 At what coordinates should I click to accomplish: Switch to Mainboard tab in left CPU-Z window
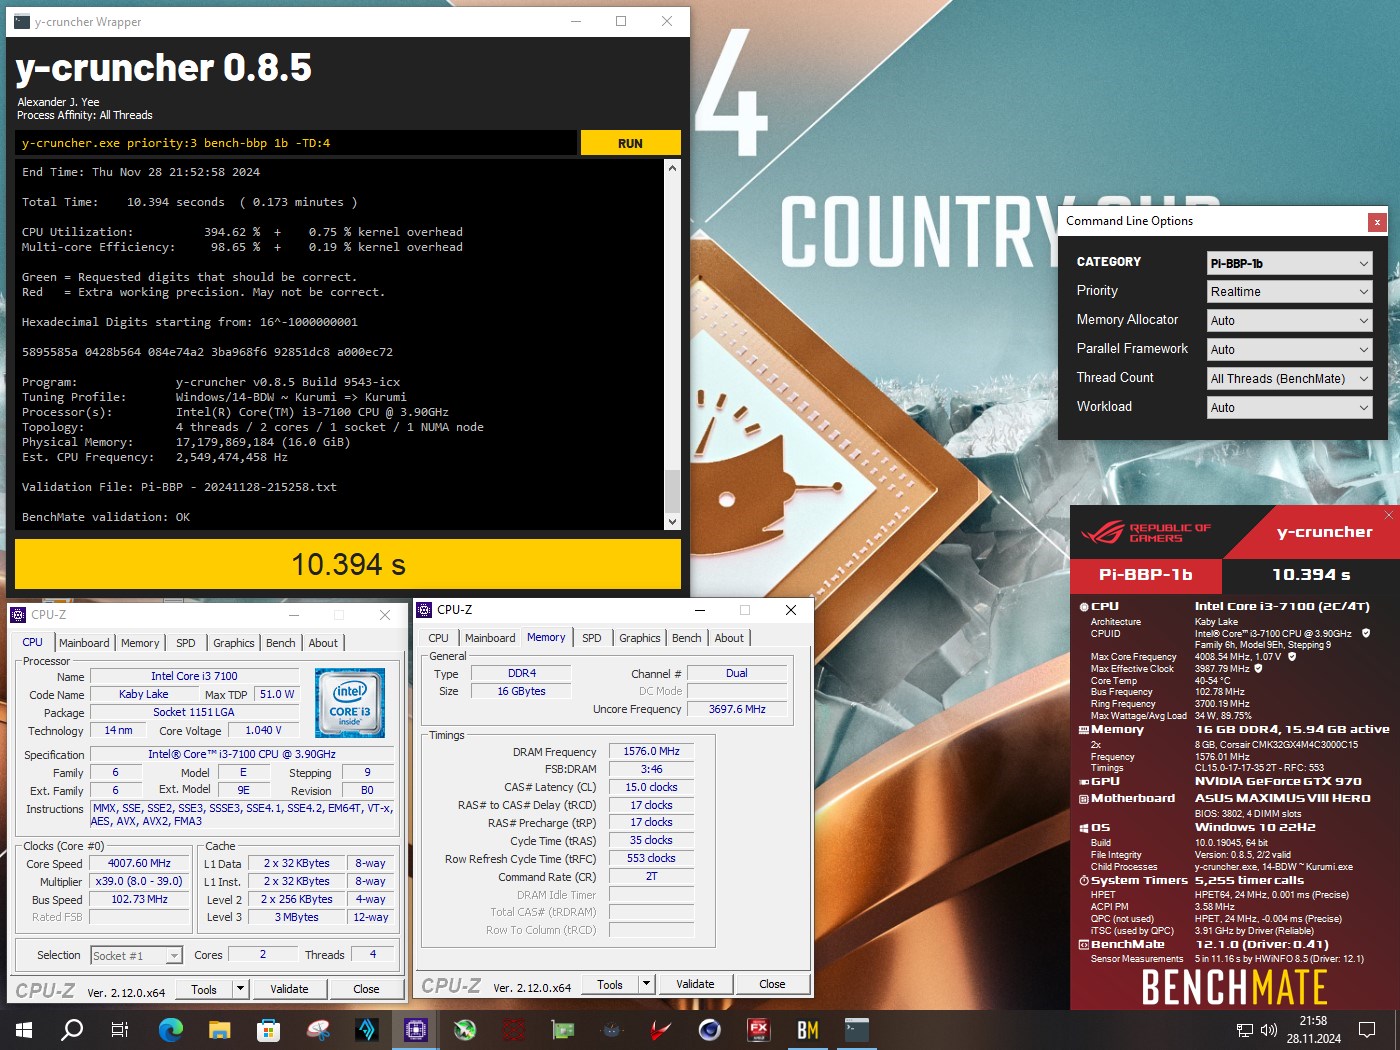pos(84,643)
